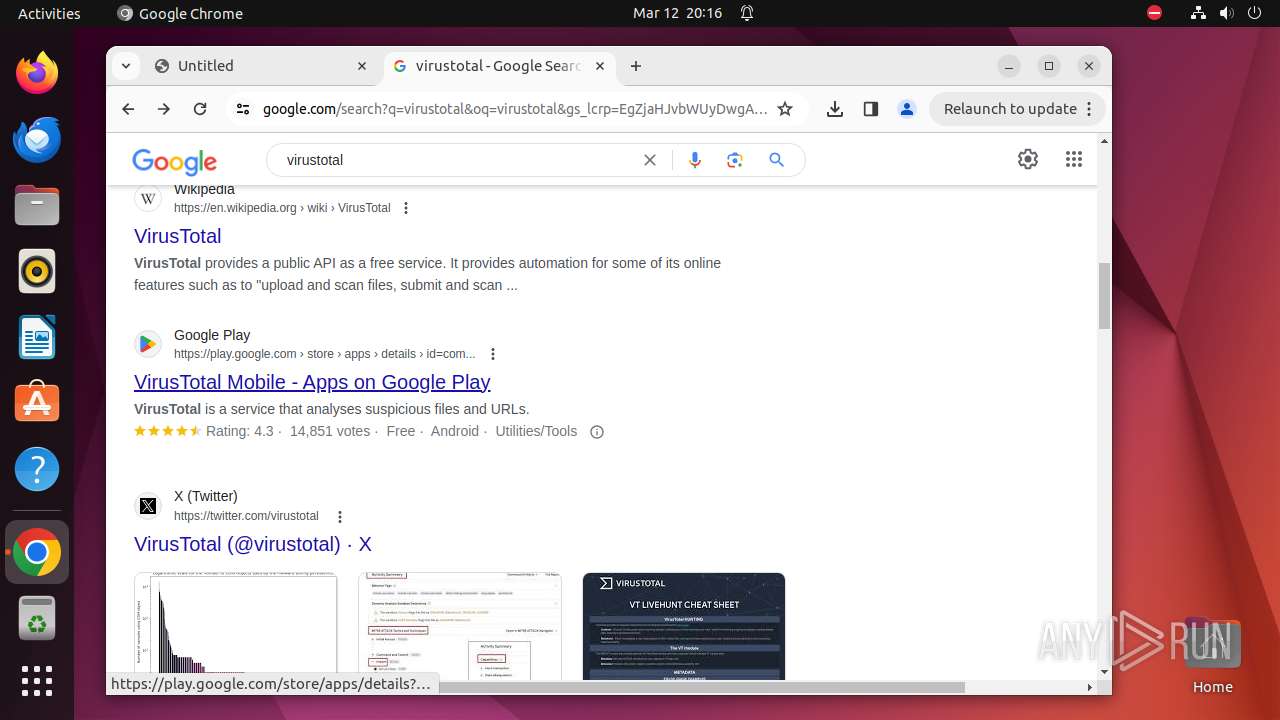Click the virustotal search input field
Viewport: 1280px width, 720px height.
pos(460,160)
